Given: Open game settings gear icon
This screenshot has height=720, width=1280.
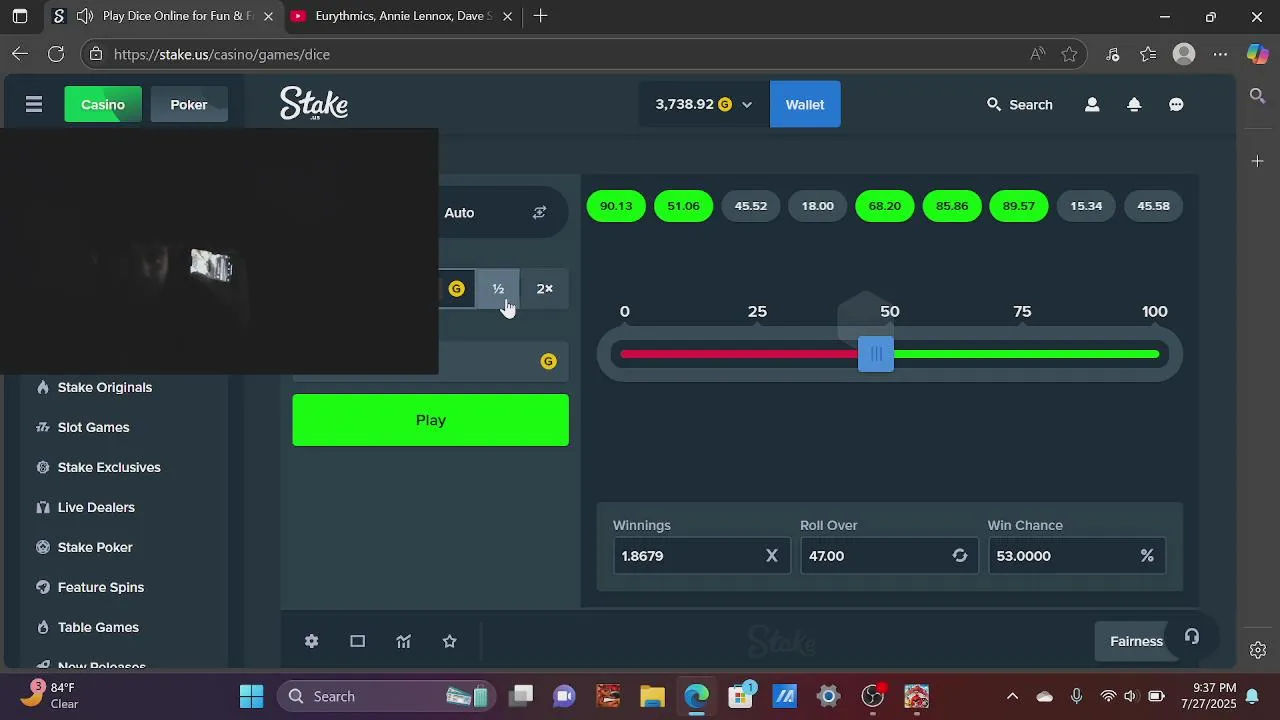Looking at the screenshot, I should pos(311,641).
